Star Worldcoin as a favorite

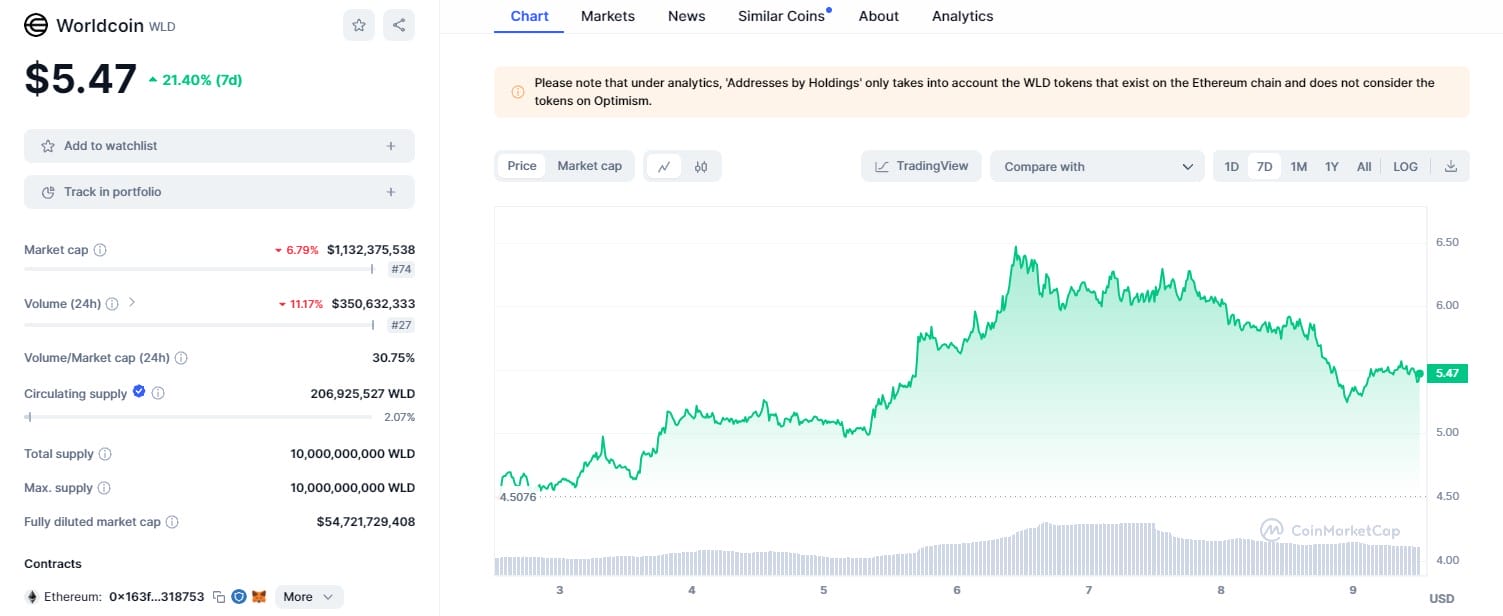(x=358, y=25)
